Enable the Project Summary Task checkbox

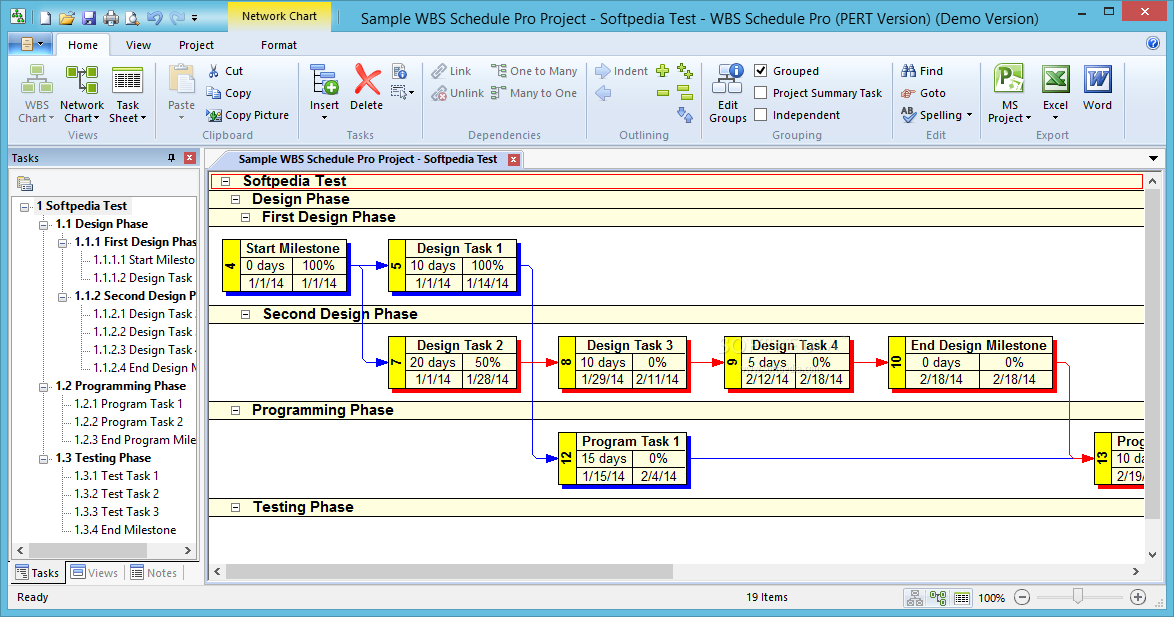point(761,93)
